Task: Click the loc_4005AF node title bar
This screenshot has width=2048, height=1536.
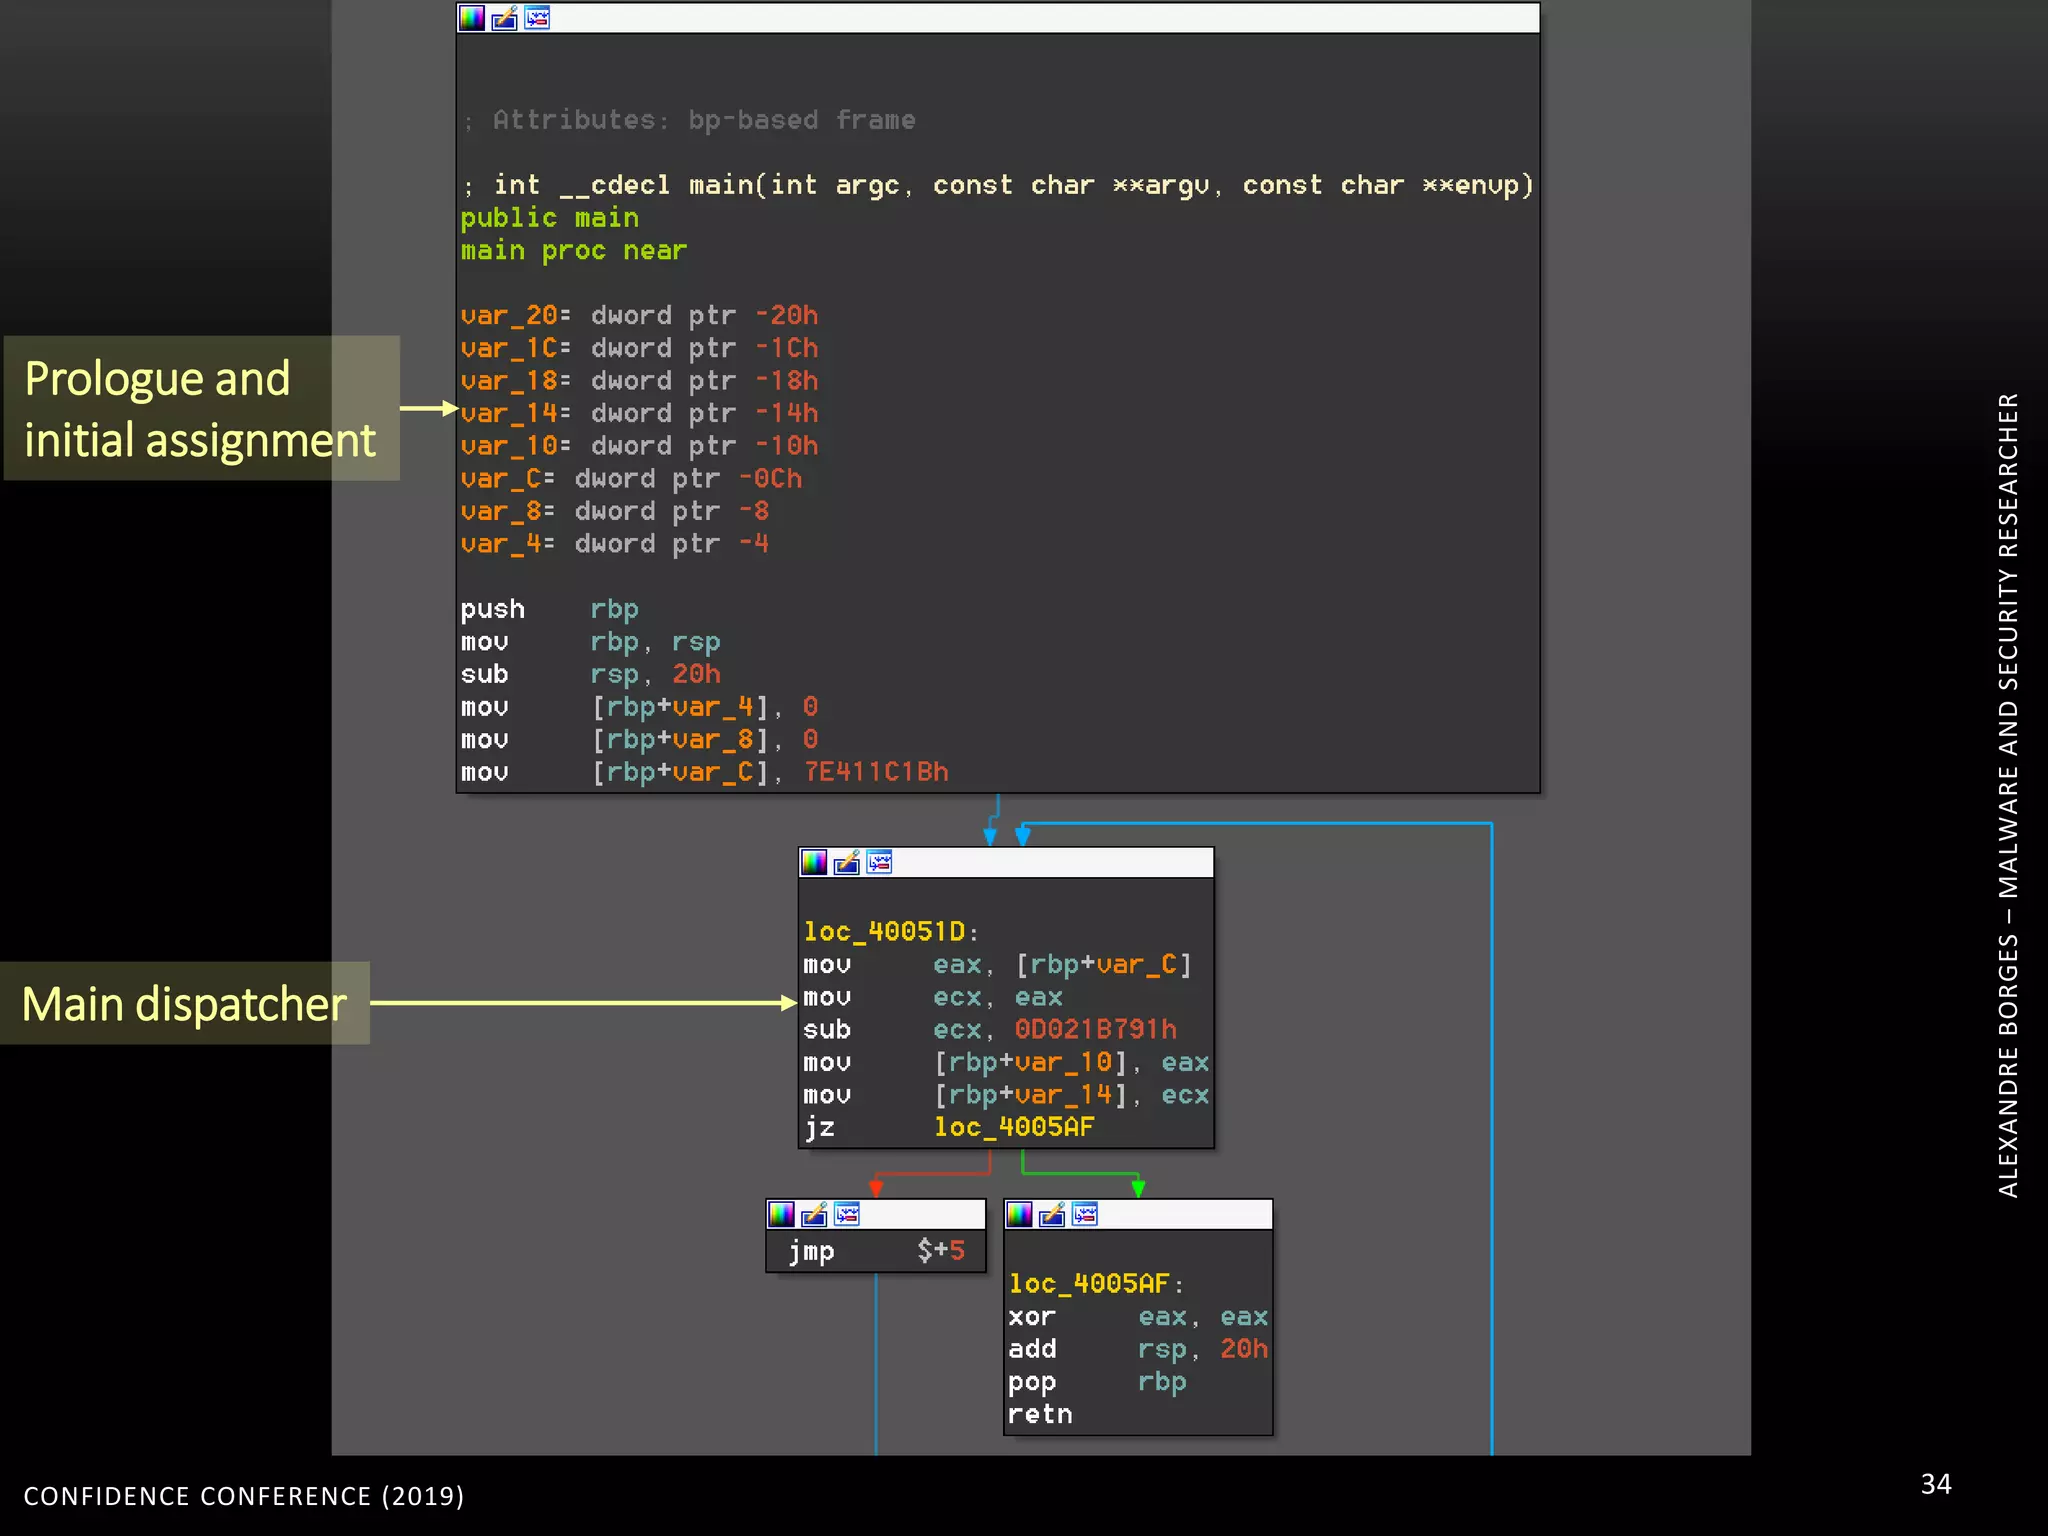Action: pos(1138,1214)
